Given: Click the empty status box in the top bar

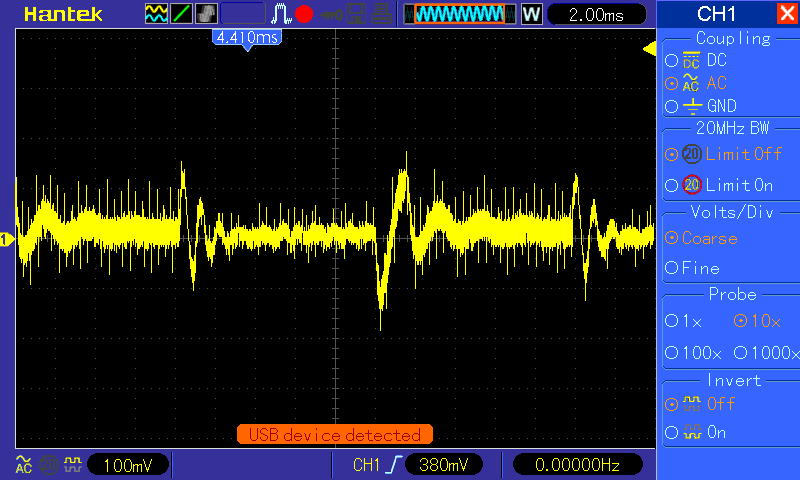Looking at the screenshot, I should click(243, 14).
